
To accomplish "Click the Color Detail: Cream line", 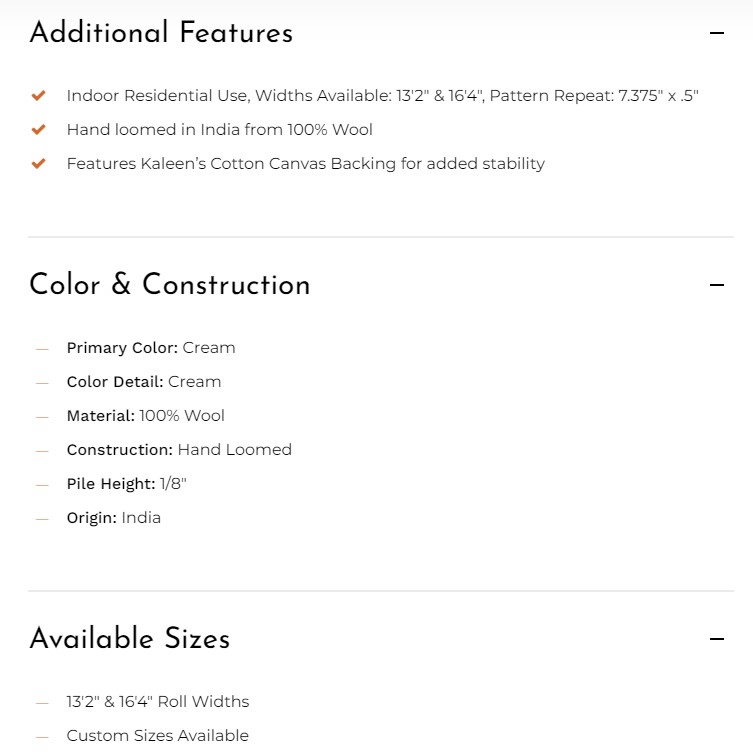I will click(x=144, y=382).
